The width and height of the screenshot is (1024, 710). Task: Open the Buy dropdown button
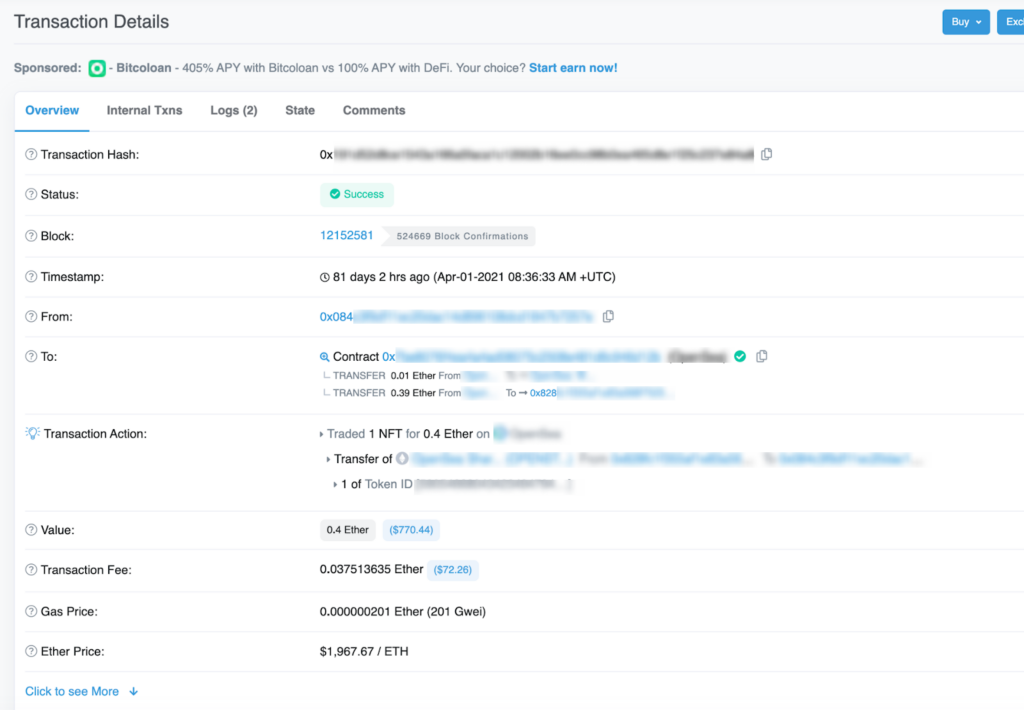tap(965, 22)
